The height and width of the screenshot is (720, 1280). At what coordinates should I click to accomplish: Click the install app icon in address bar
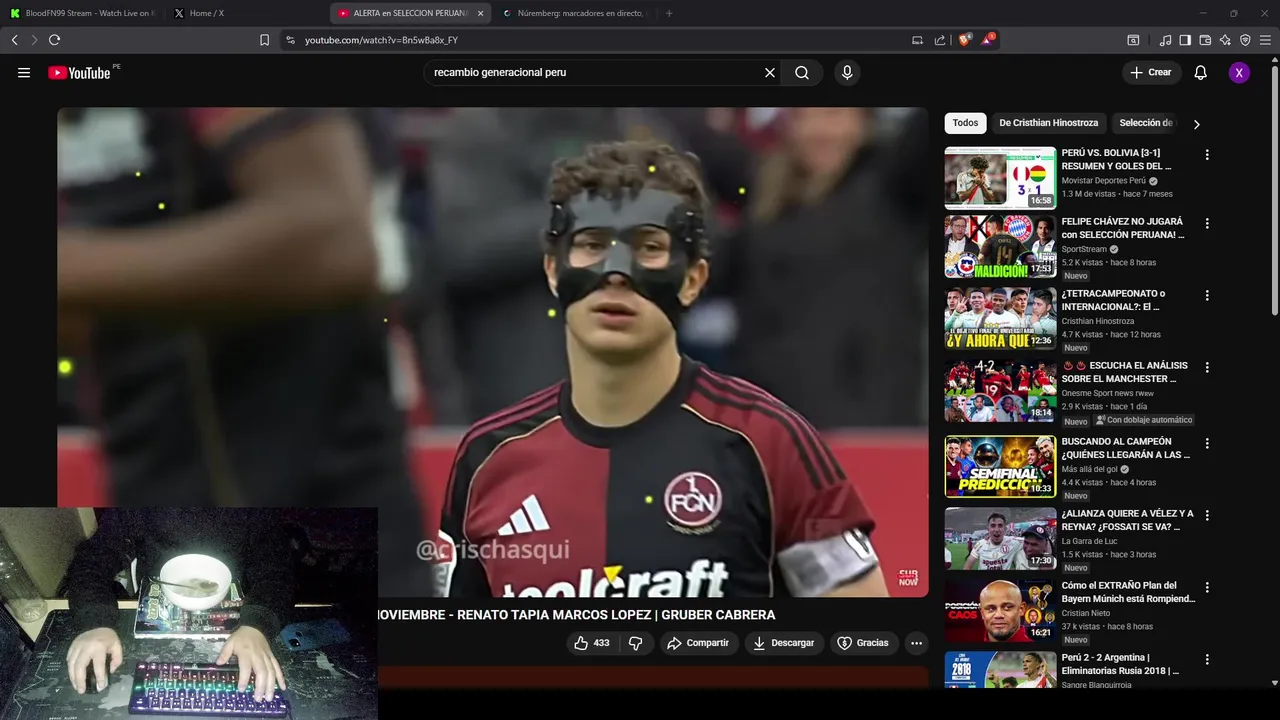click(x=917, y=40)
